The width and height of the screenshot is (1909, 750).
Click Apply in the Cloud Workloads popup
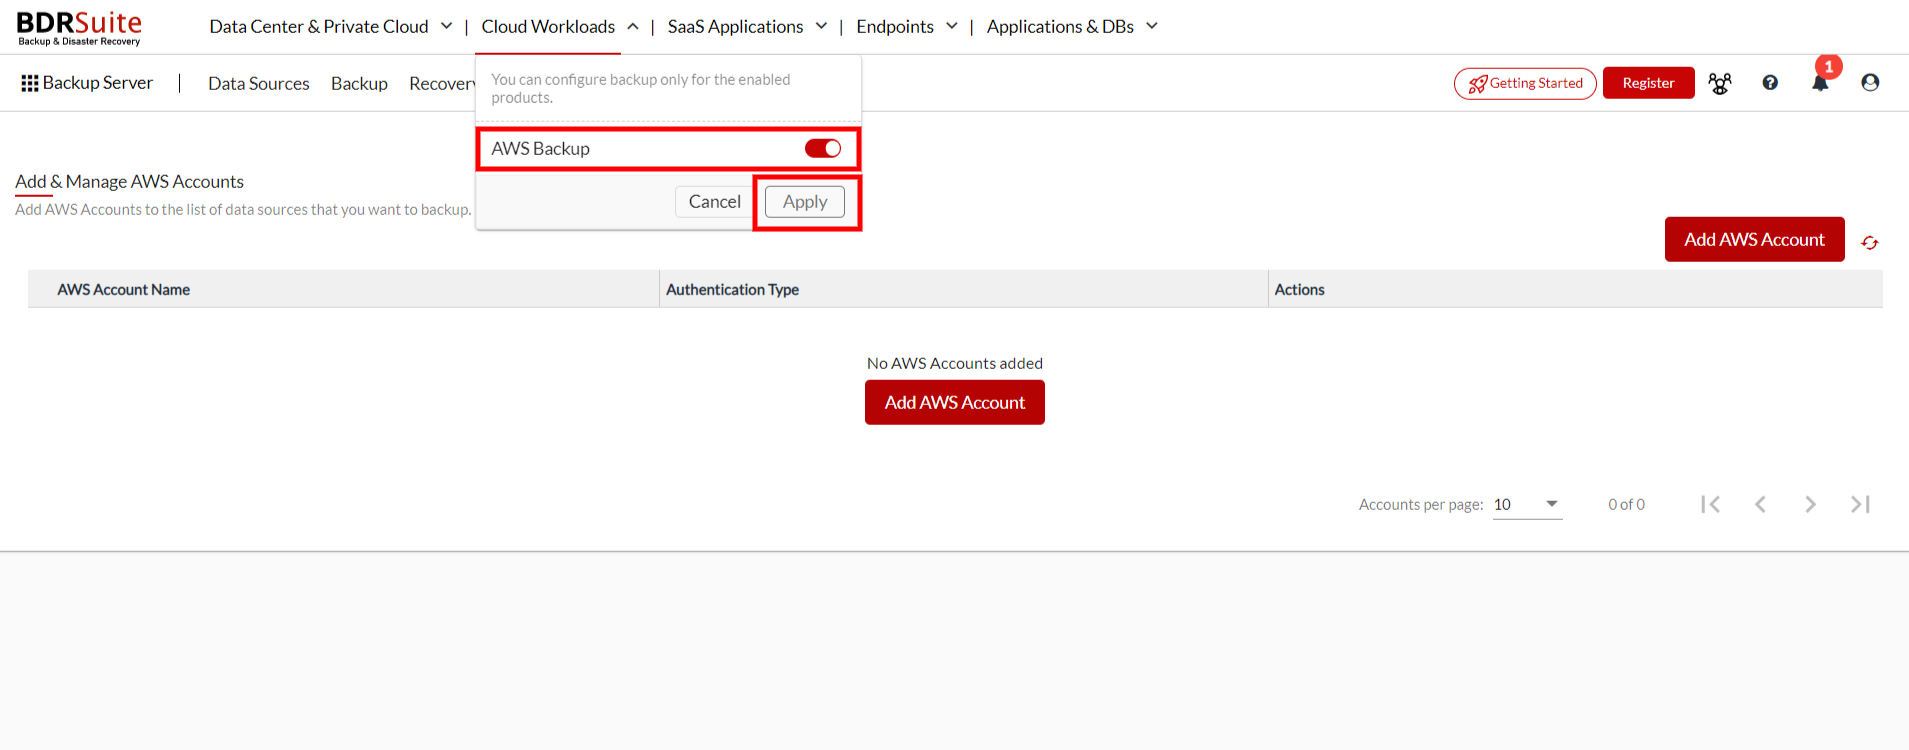(805, 201)
